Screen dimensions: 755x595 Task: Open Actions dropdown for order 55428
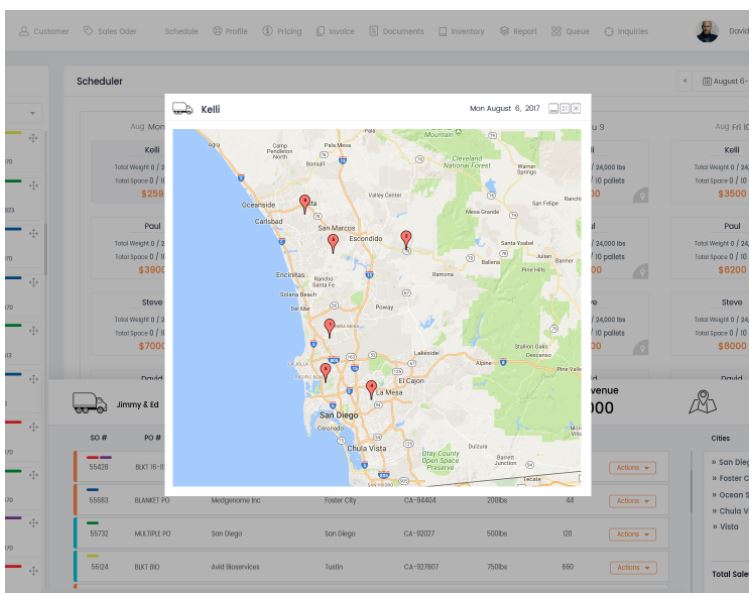pyautogui.click(x=632, y=468)
